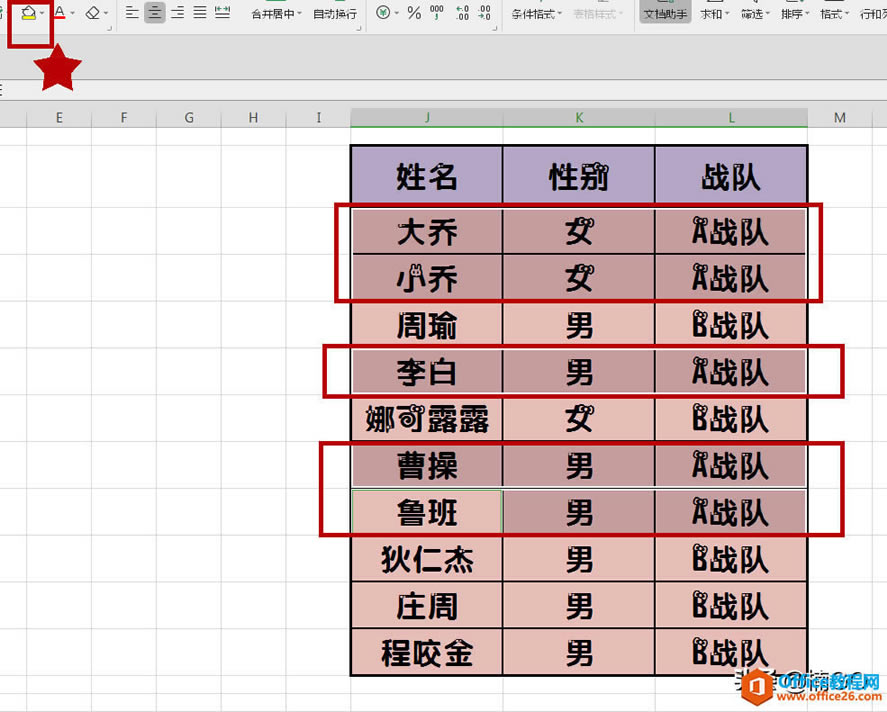Click the eraser clear formatting icon

93,12
